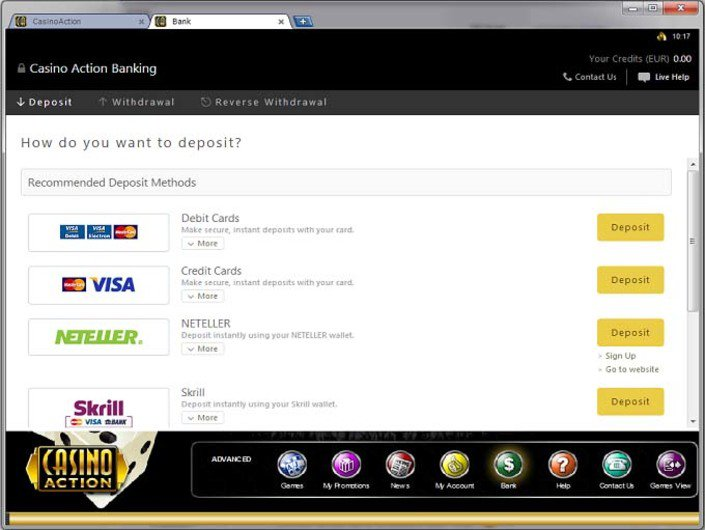The height and width of the screenshot is (530, 705).
Task: Click NETELLER Sign Up link
Action: click(620, 356)
